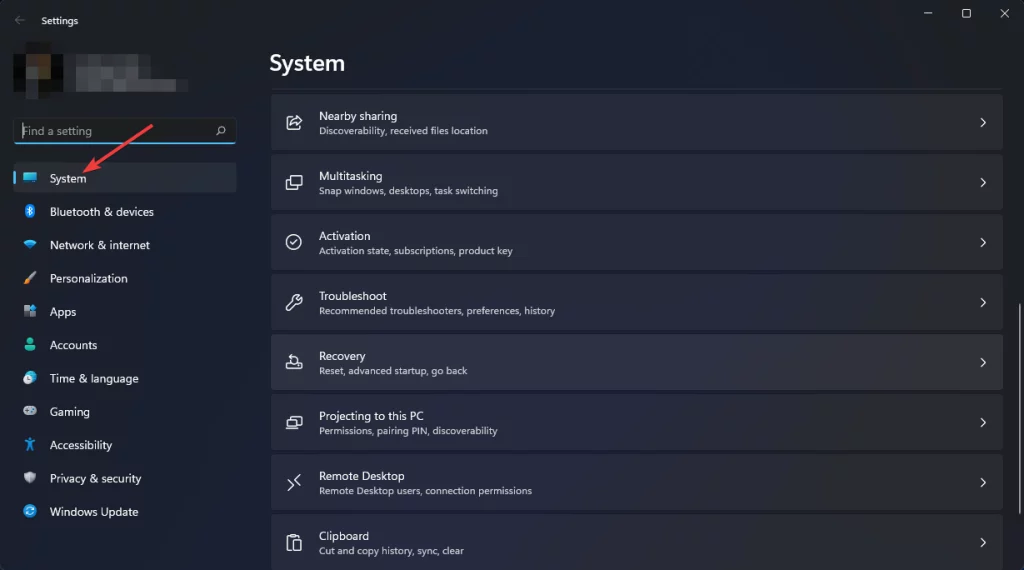This screenshot has width=1024, height=570.
Task: Click the Network wifi icon in sidebar
Action: (x=30, y=244)
